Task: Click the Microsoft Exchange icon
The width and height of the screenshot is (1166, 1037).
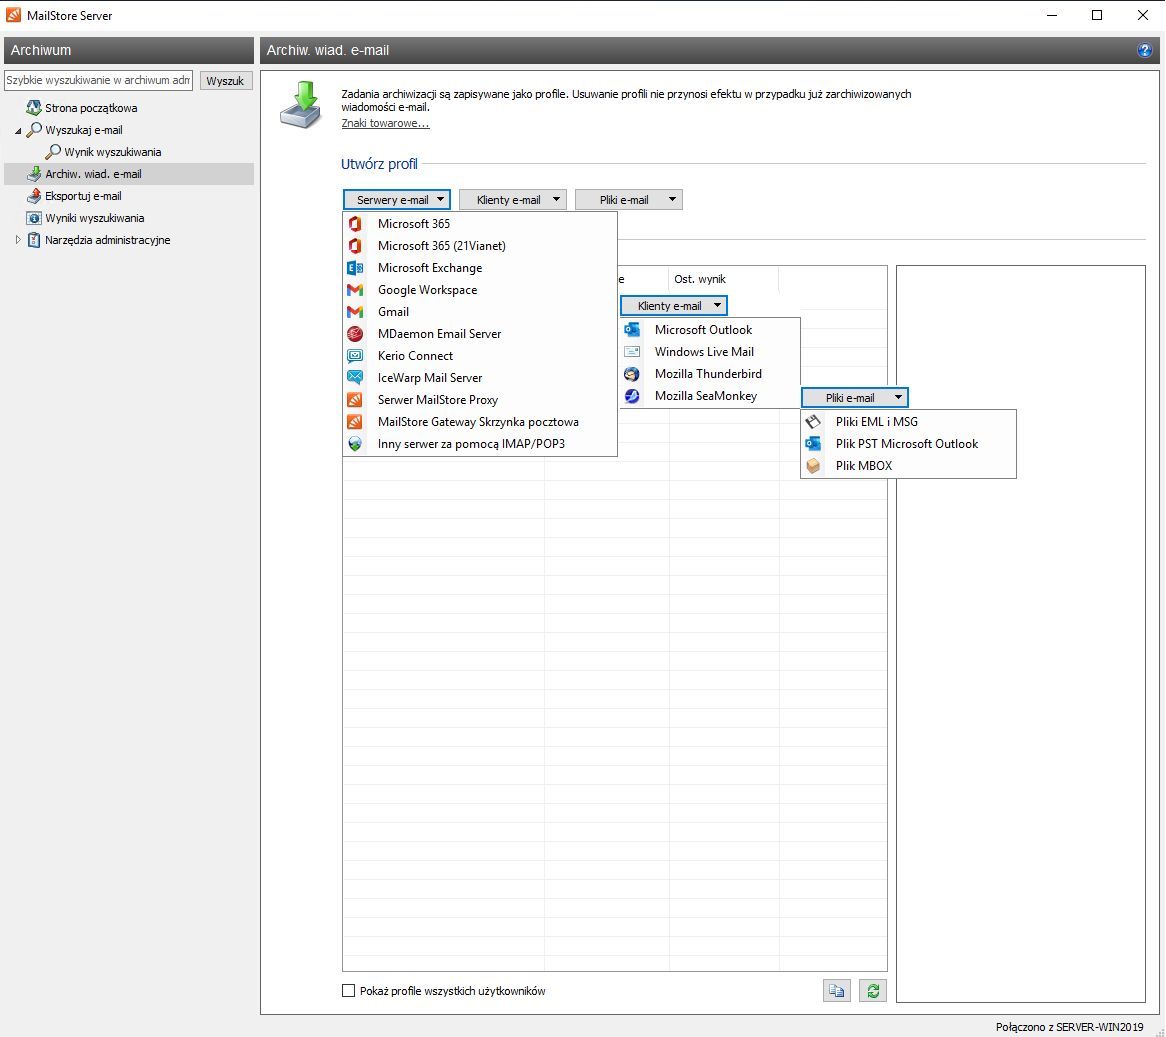Action: pyautogui.click(x=355, y=268)
